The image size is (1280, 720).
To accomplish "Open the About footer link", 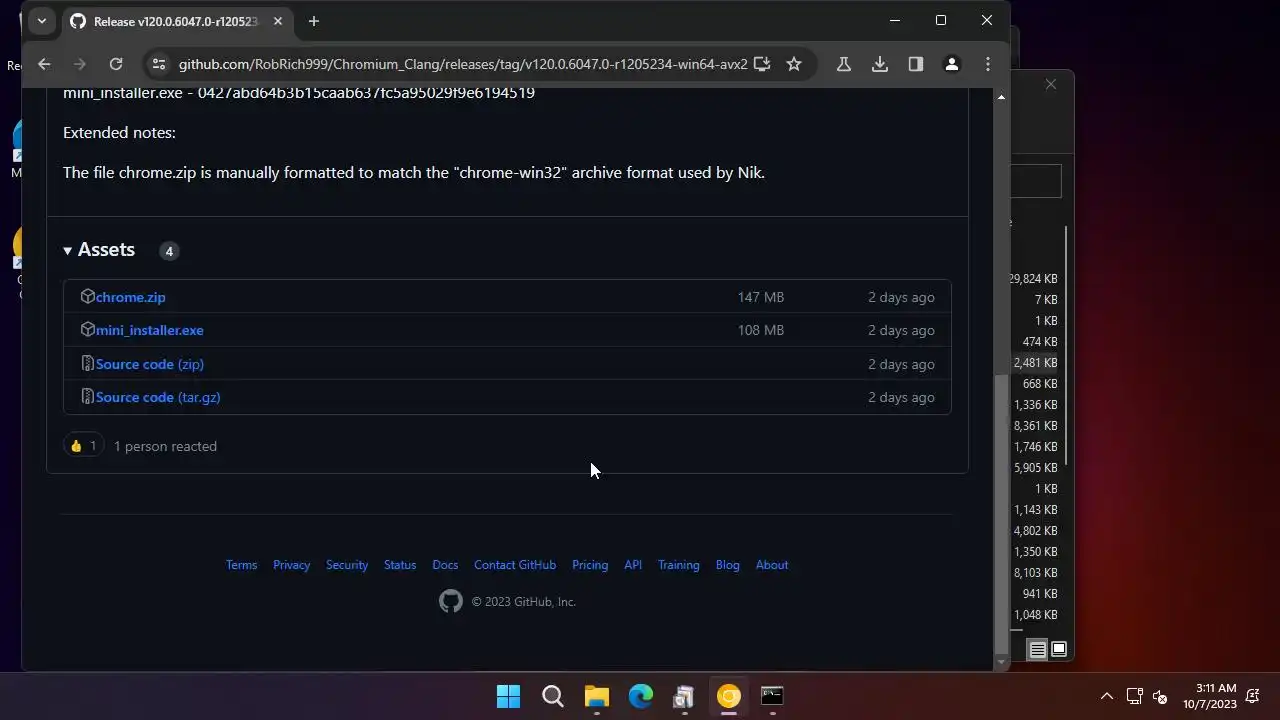I will click(772, 565).
